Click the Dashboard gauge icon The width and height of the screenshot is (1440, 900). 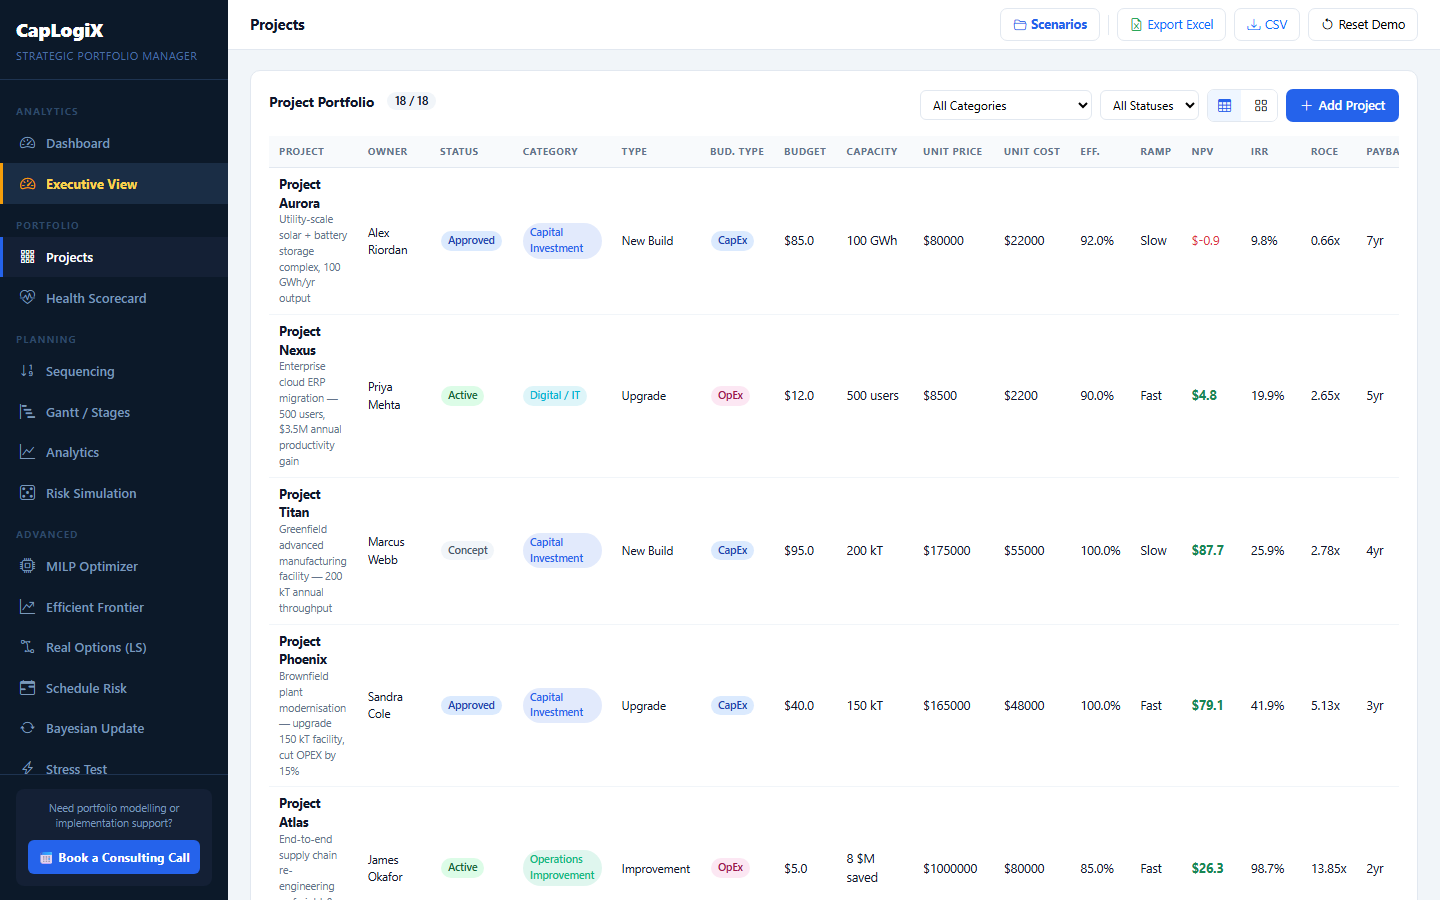(x=27, y=143)
